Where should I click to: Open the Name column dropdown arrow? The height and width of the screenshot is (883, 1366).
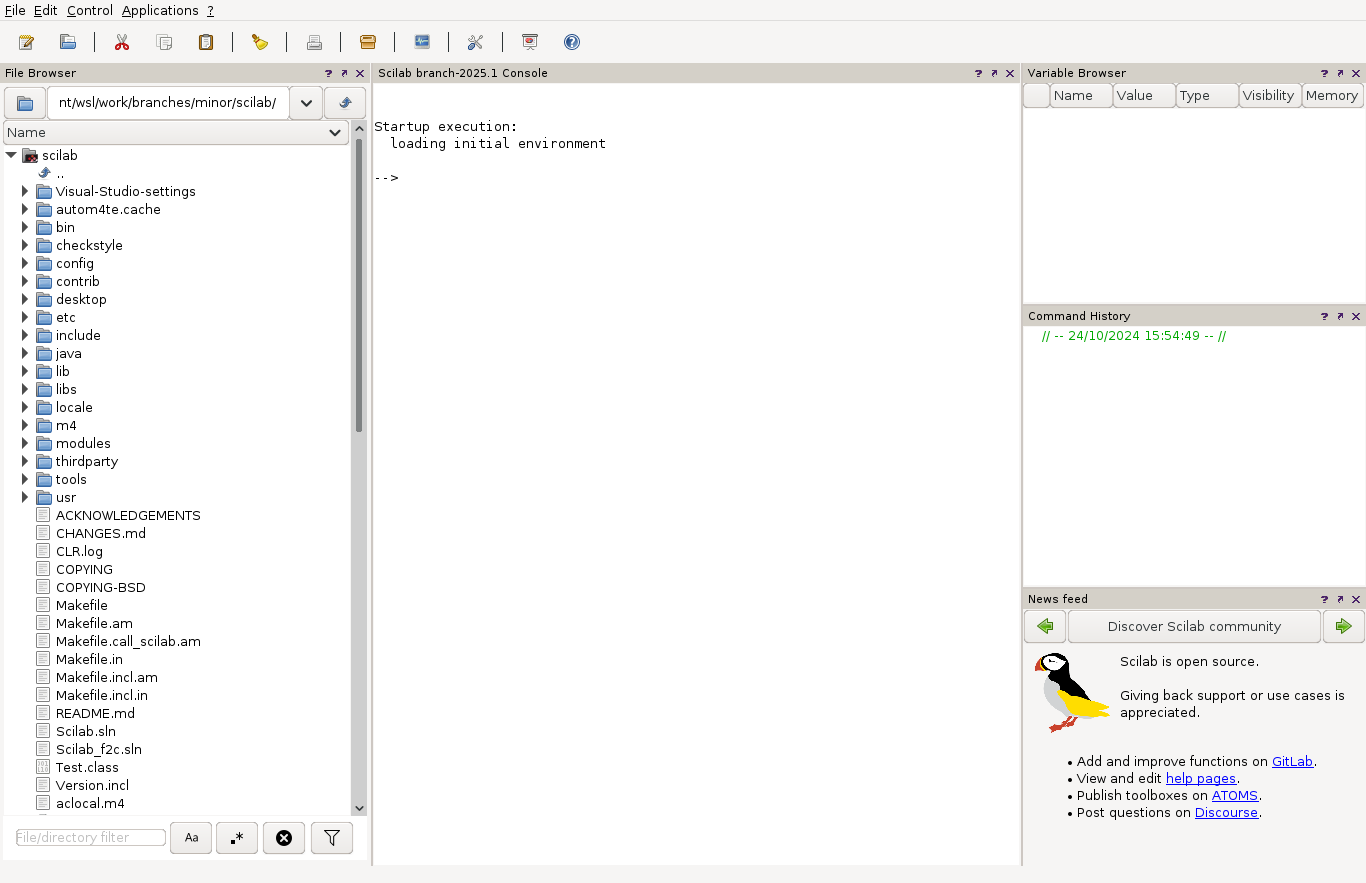tap(336, 133)
